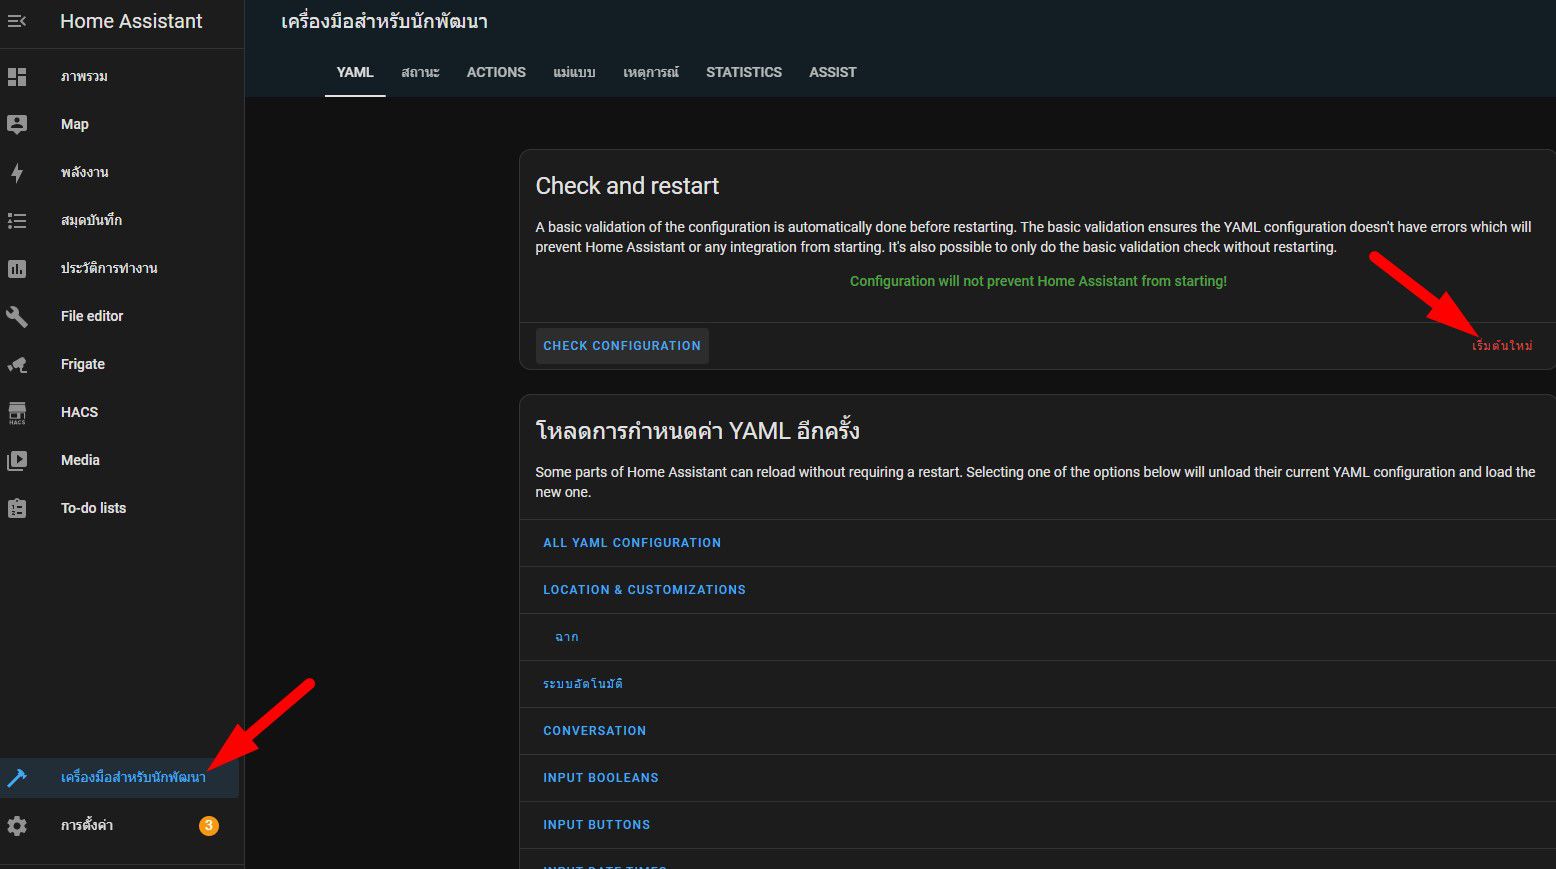Image resolution: width=1556 pixels, height=869 pixels.
Task: Open settings via the gear icon
Action: click(17, 826)
